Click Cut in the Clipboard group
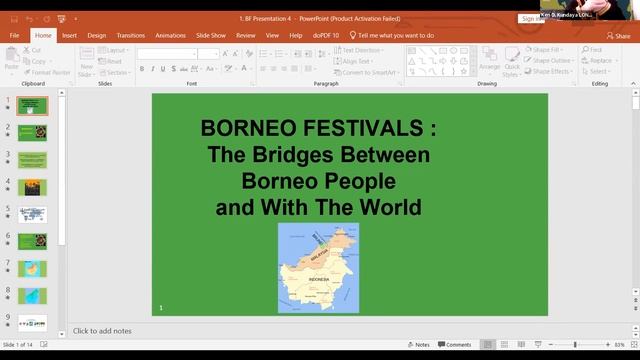 [32, 50]
